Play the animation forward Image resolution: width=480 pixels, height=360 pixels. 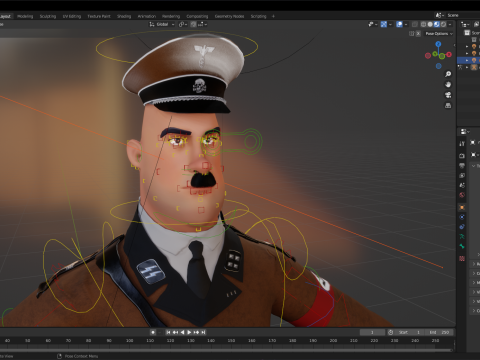coord(189,332)
